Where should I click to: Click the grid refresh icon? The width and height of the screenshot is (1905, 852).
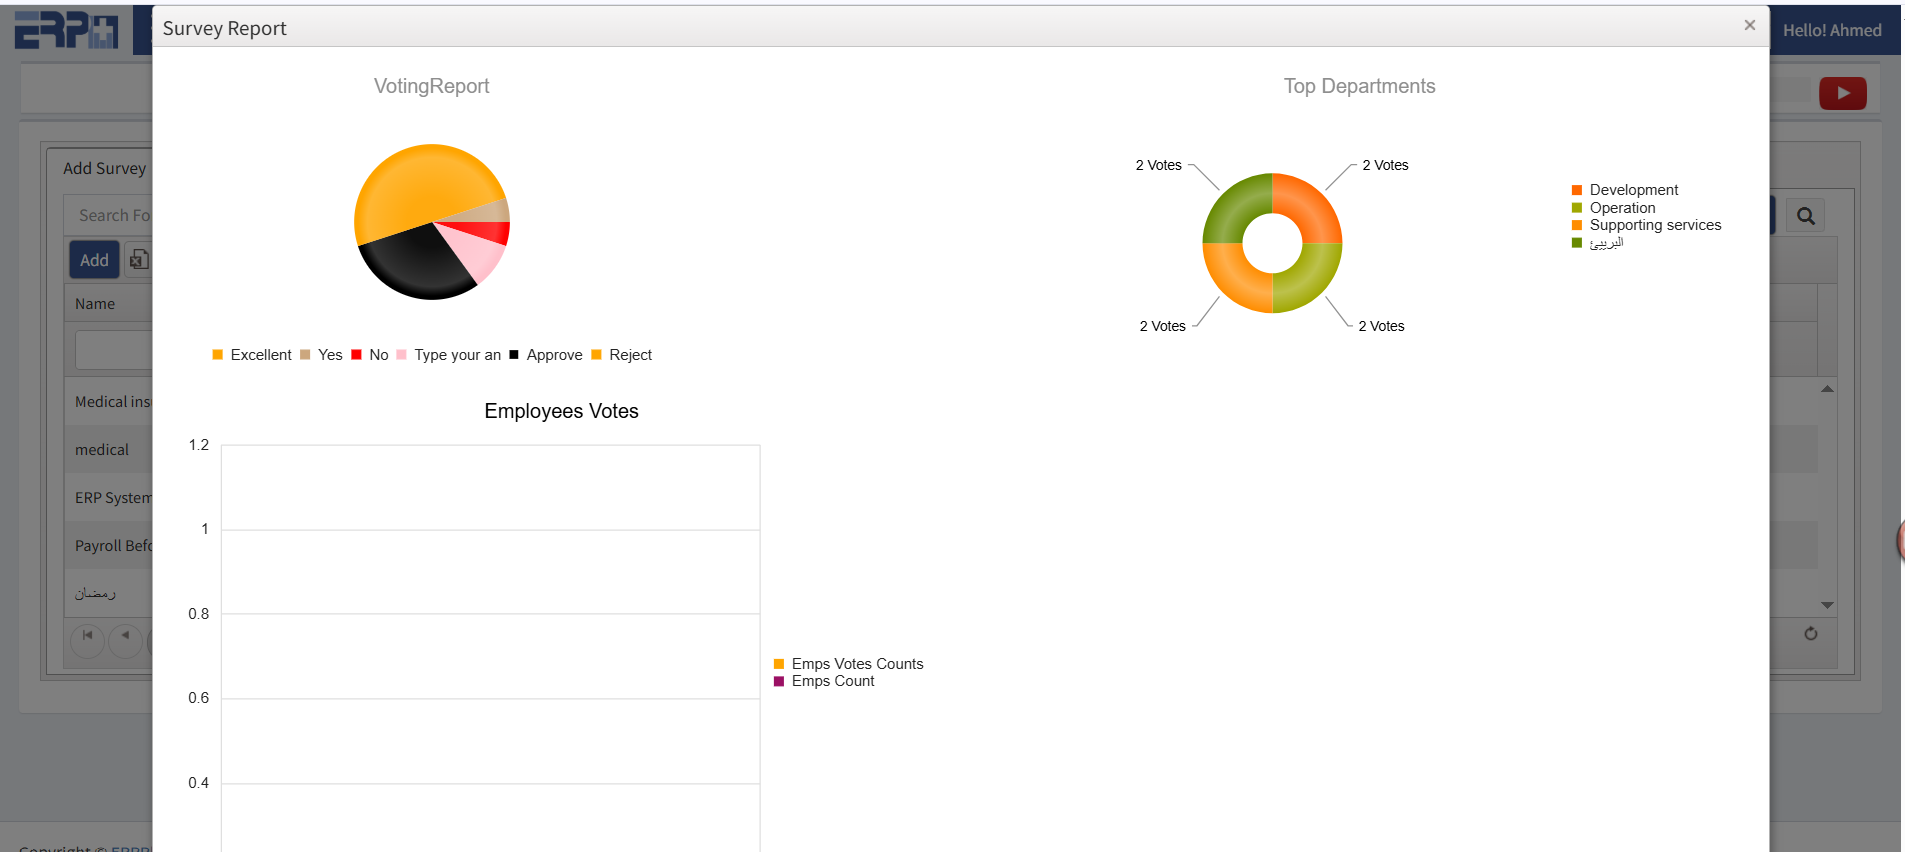click(1810, 634)
